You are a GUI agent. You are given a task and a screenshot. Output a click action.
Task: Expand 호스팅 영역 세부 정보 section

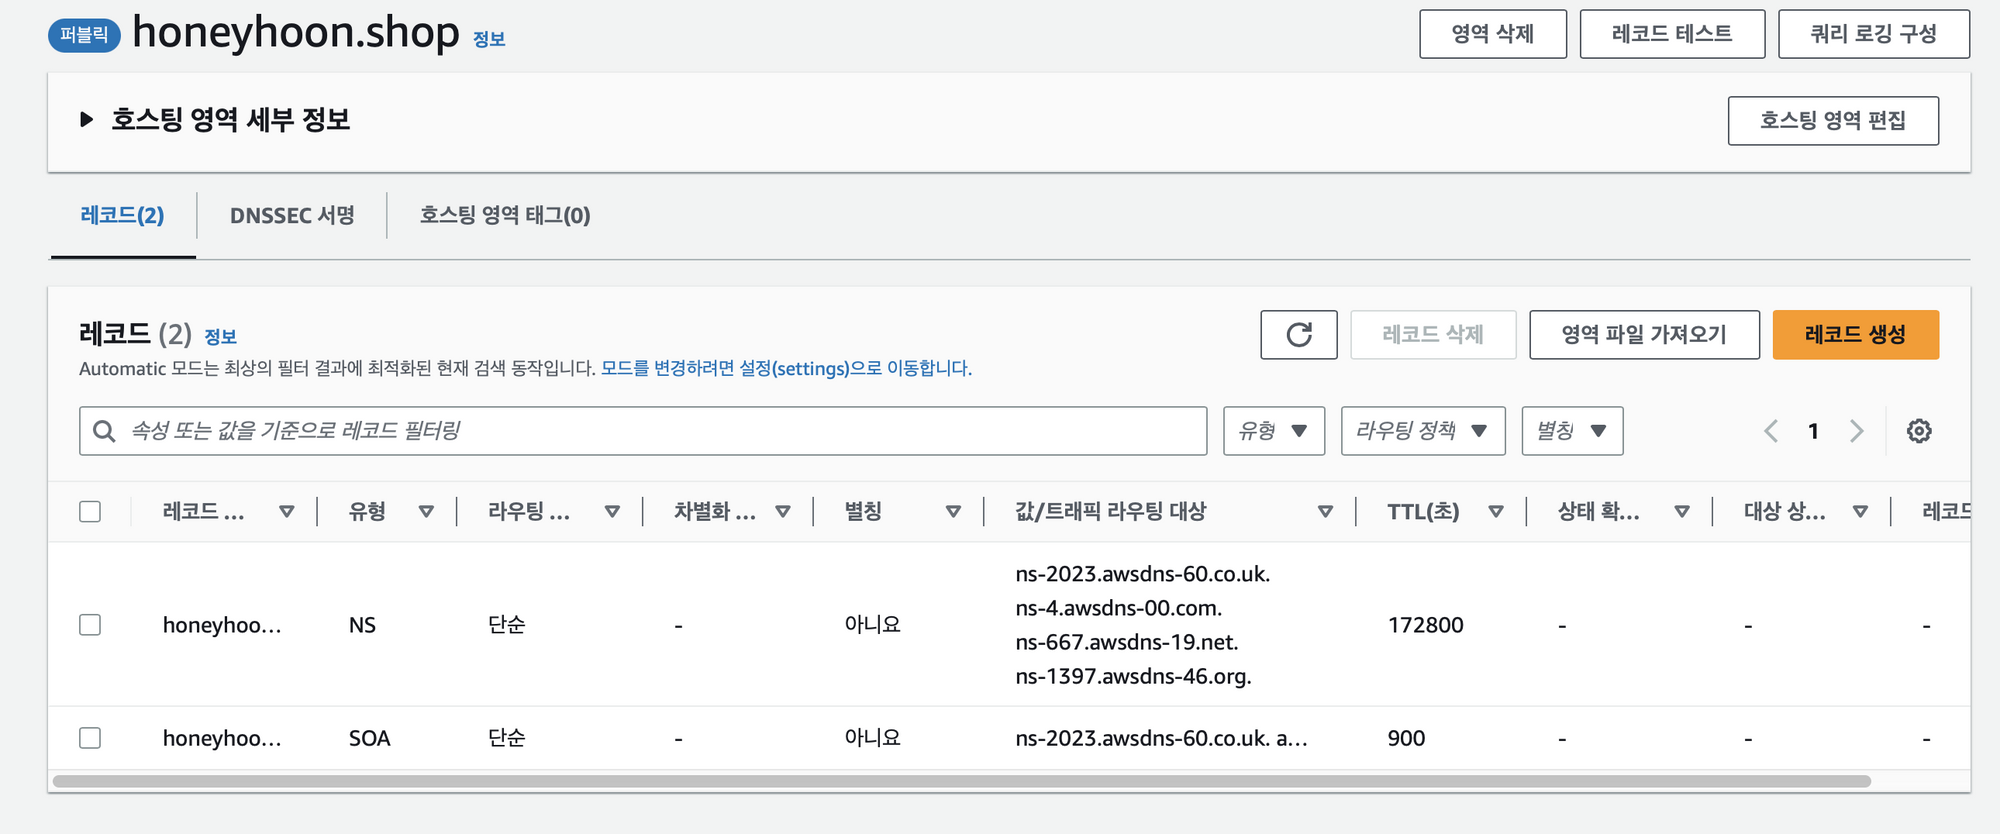click(x=86, y=120)
